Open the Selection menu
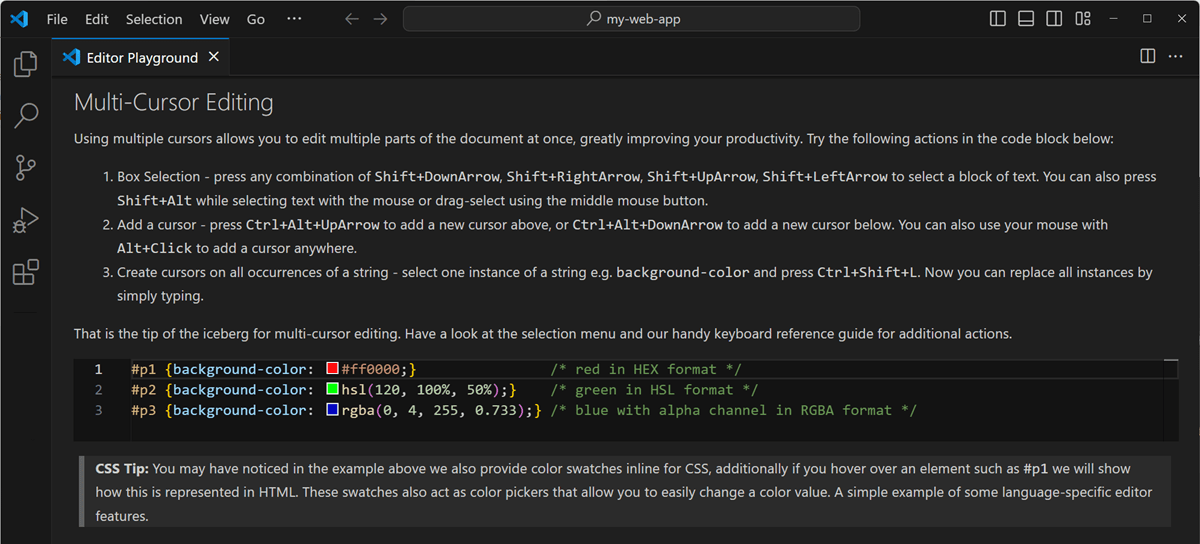 154,19
